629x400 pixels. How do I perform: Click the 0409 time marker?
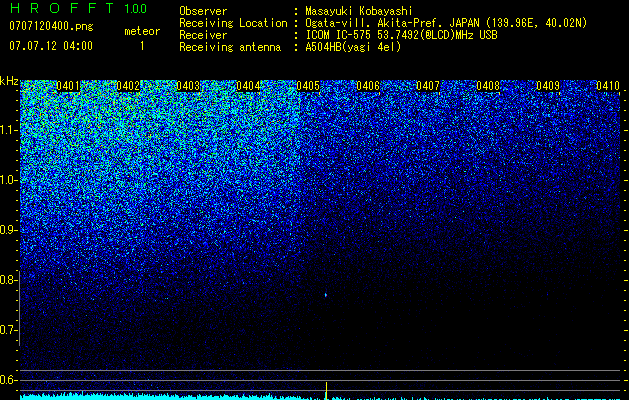[x=548, y=86]
